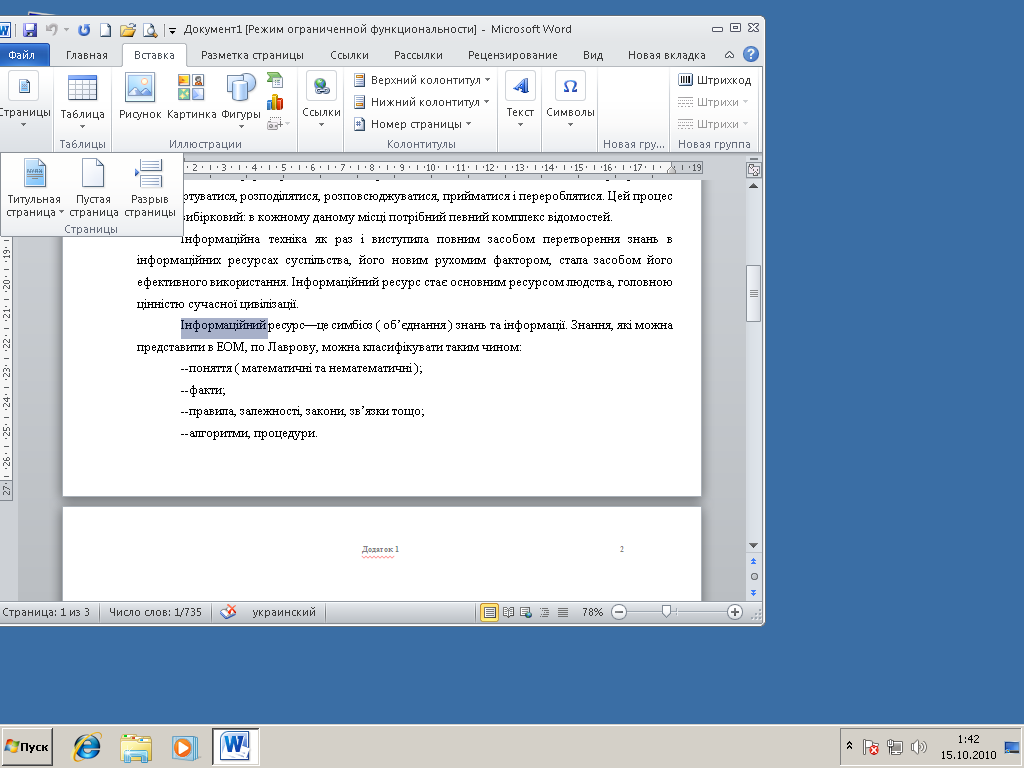Open Print Preview magnifier icon
The height and width of the screenshot is (768, 1024).
pyautogui.click(x=150, y=29)
